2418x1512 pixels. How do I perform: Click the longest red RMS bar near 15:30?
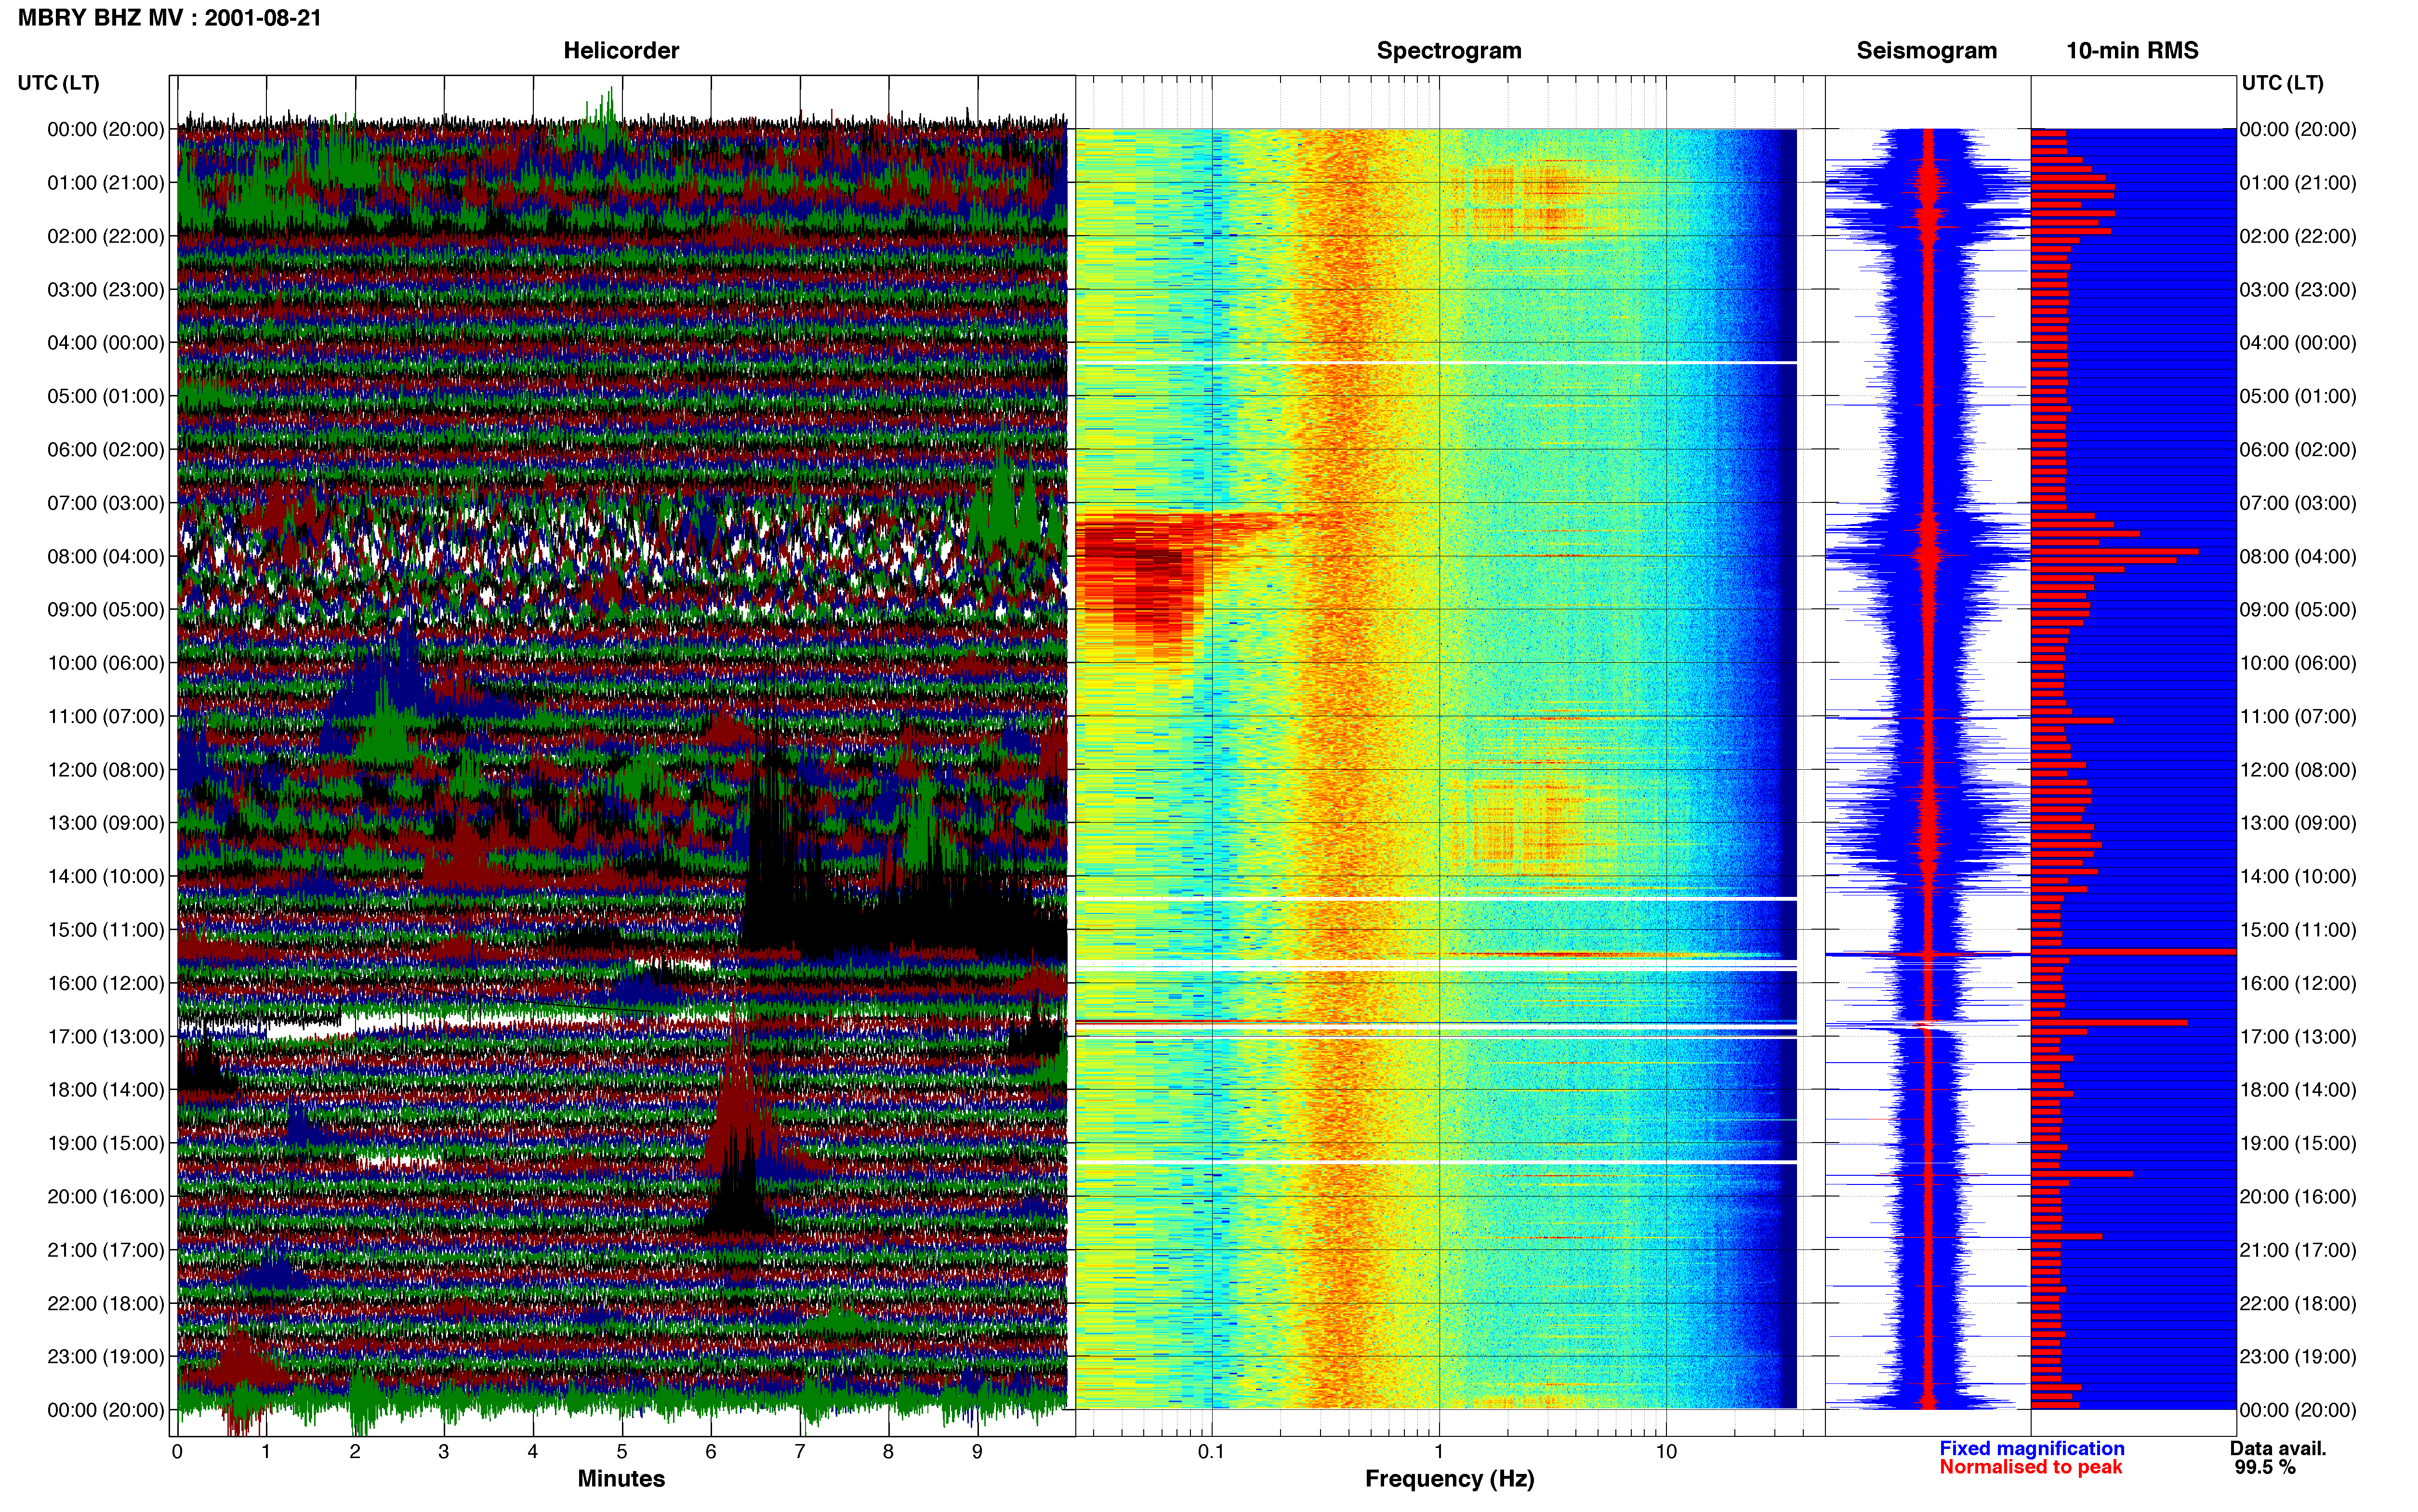pyautogui.click(x=2133, y=952)
